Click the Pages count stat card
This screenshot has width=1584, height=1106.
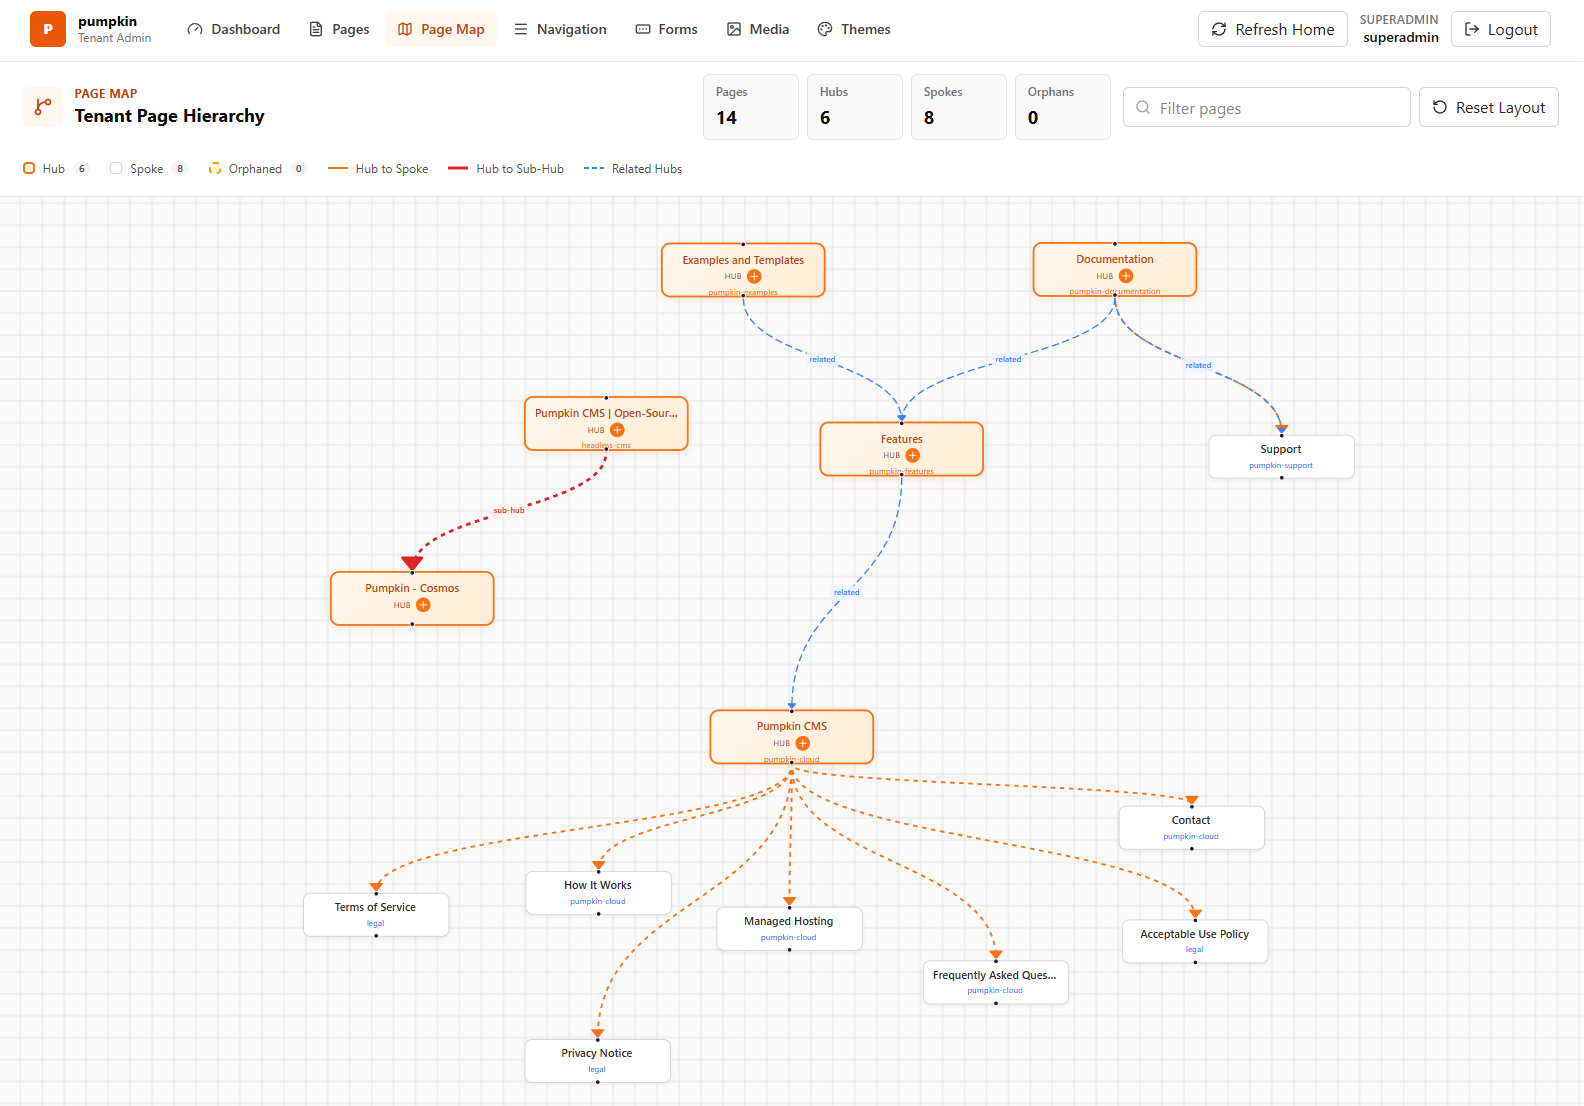[751, 107]
